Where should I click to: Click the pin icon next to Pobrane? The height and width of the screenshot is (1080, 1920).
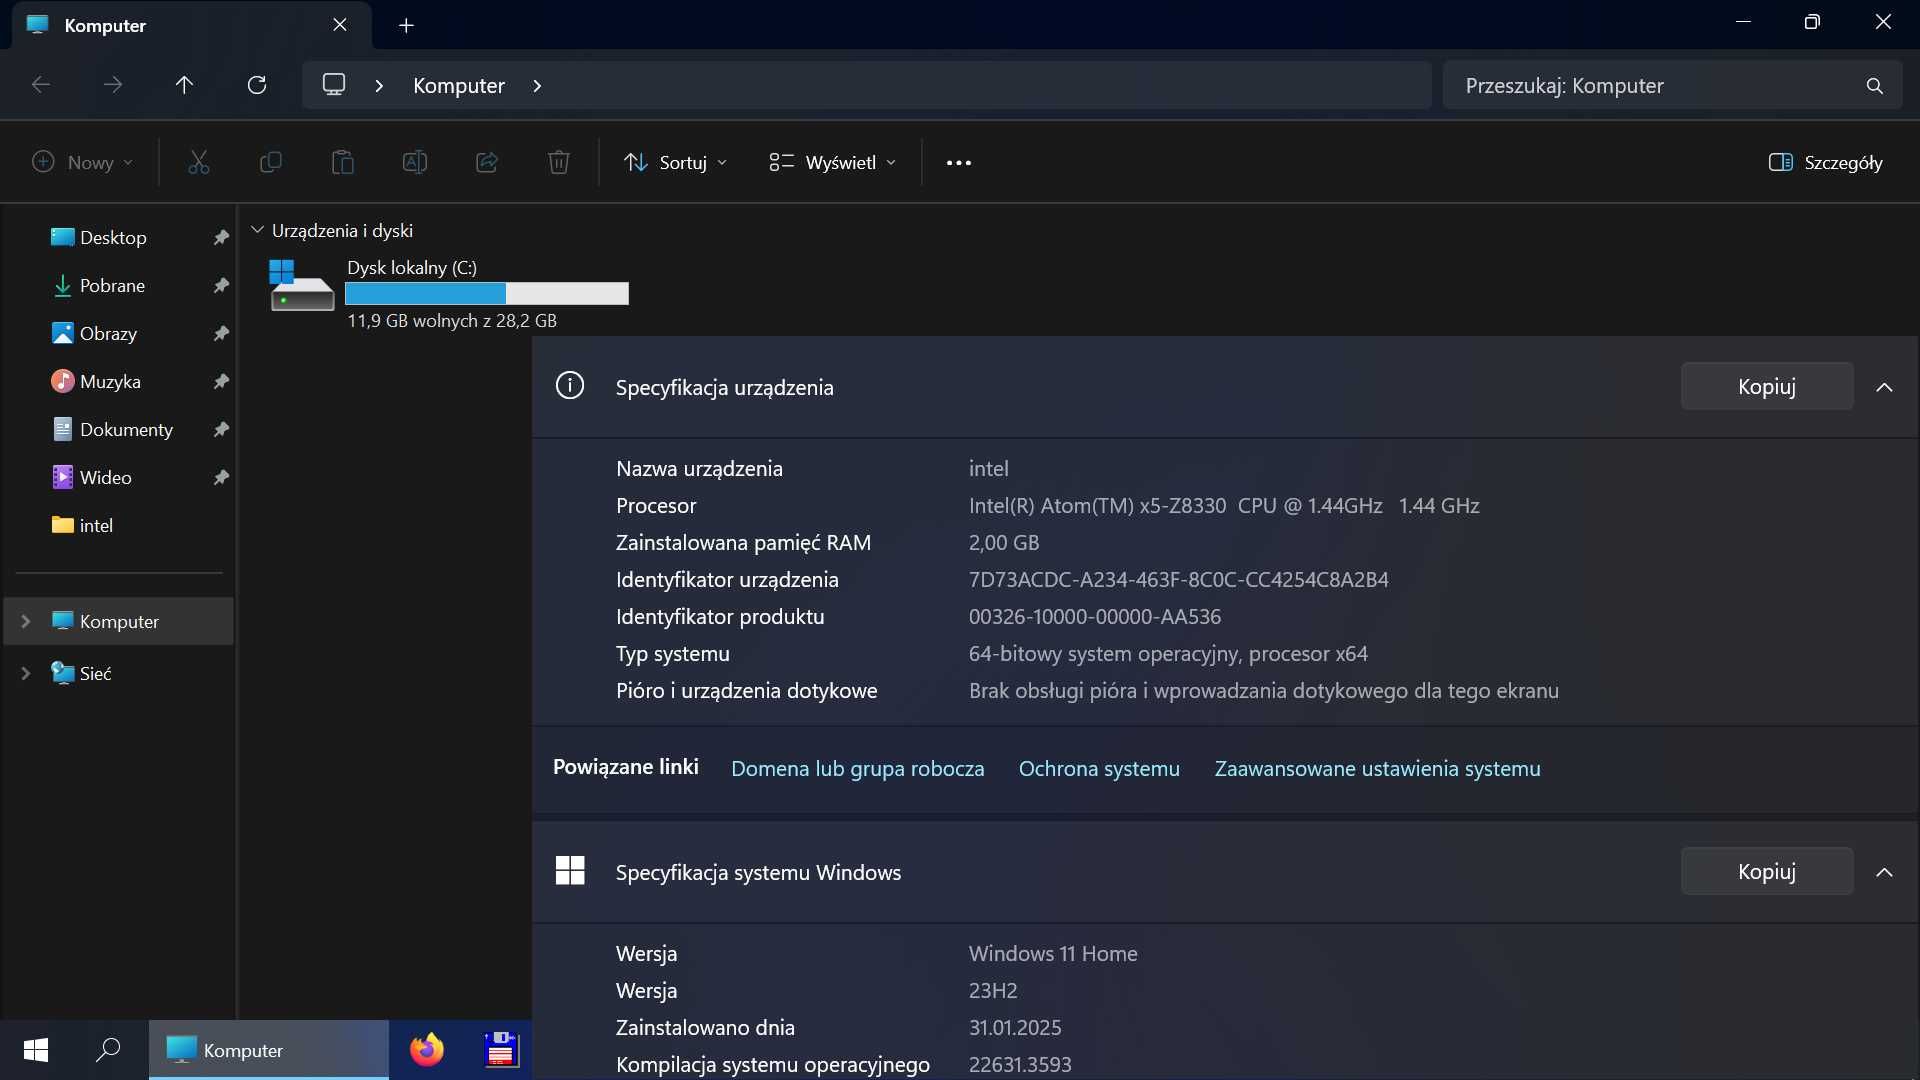(x=221, y=285)
